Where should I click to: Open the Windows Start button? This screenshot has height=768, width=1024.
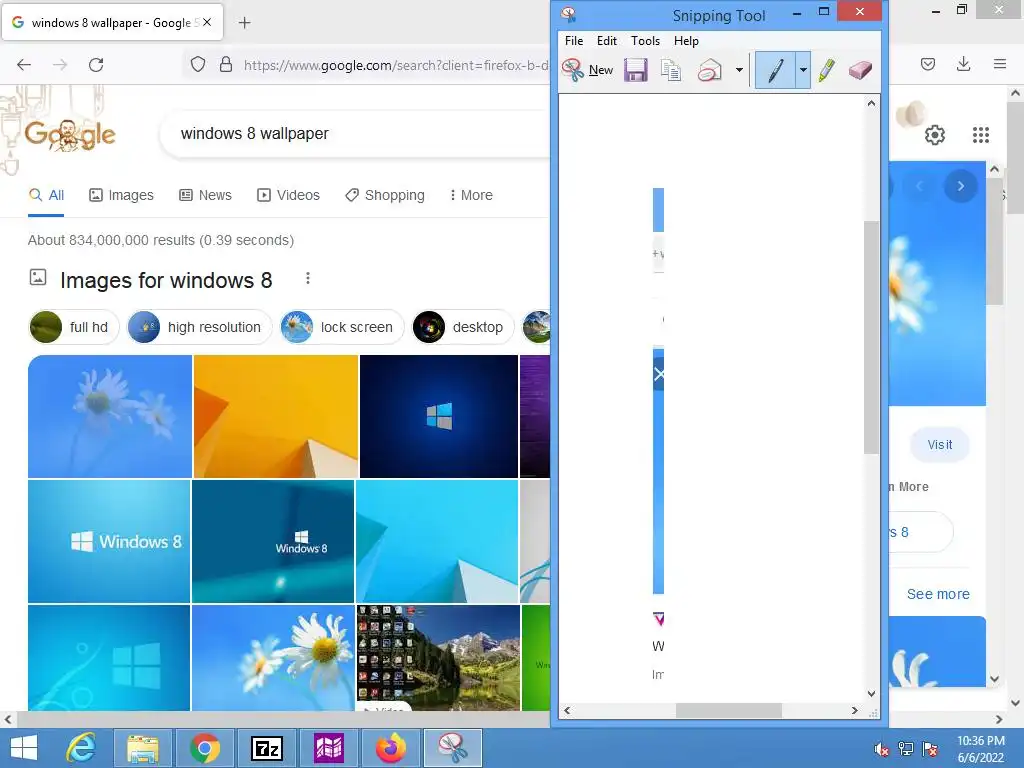[x=24, y=748]
